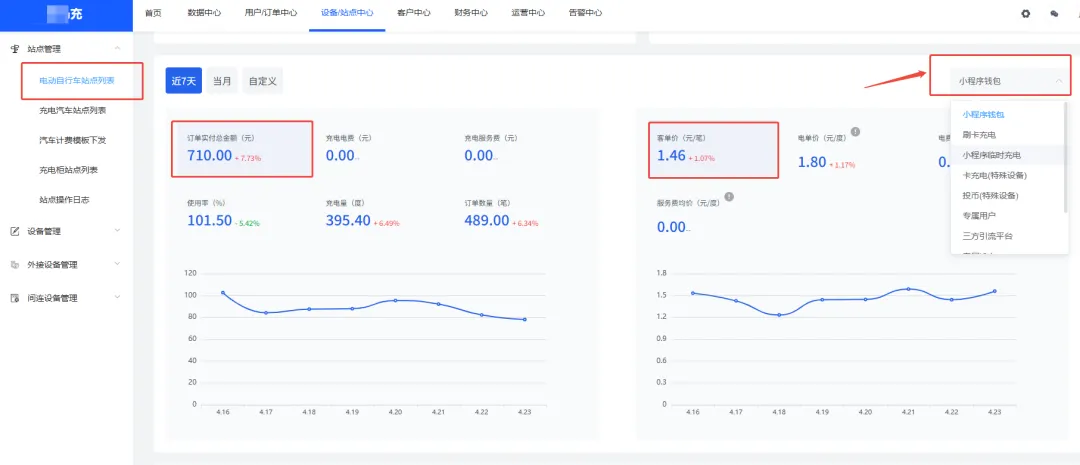This screenshot has height=465, width=1080.
Task: Select the 客单价 metric card
Action: pos(714,149)
